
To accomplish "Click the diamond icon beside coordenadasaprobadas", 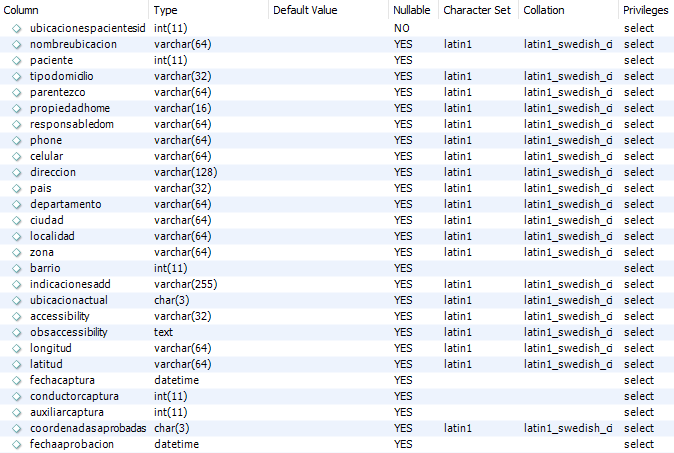I will tap(16, 429).
